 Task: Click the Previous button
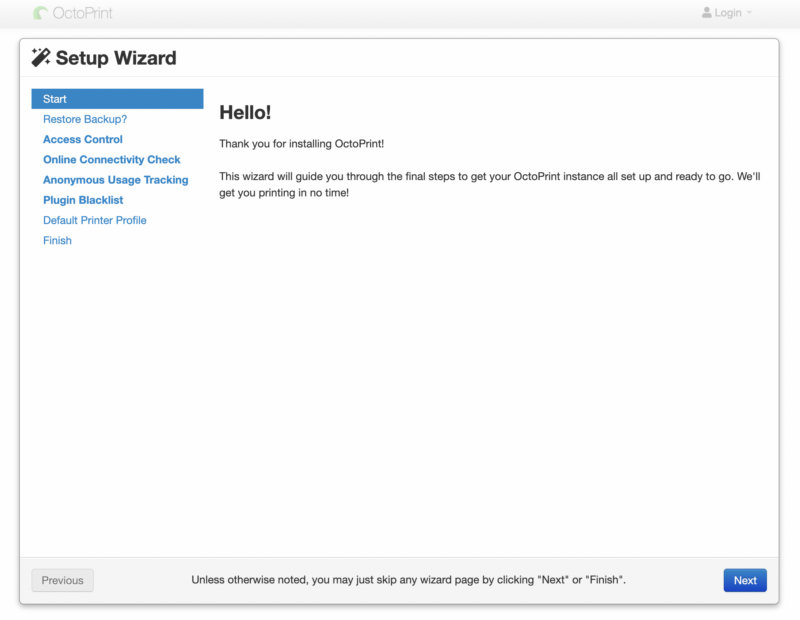point(62,580)
